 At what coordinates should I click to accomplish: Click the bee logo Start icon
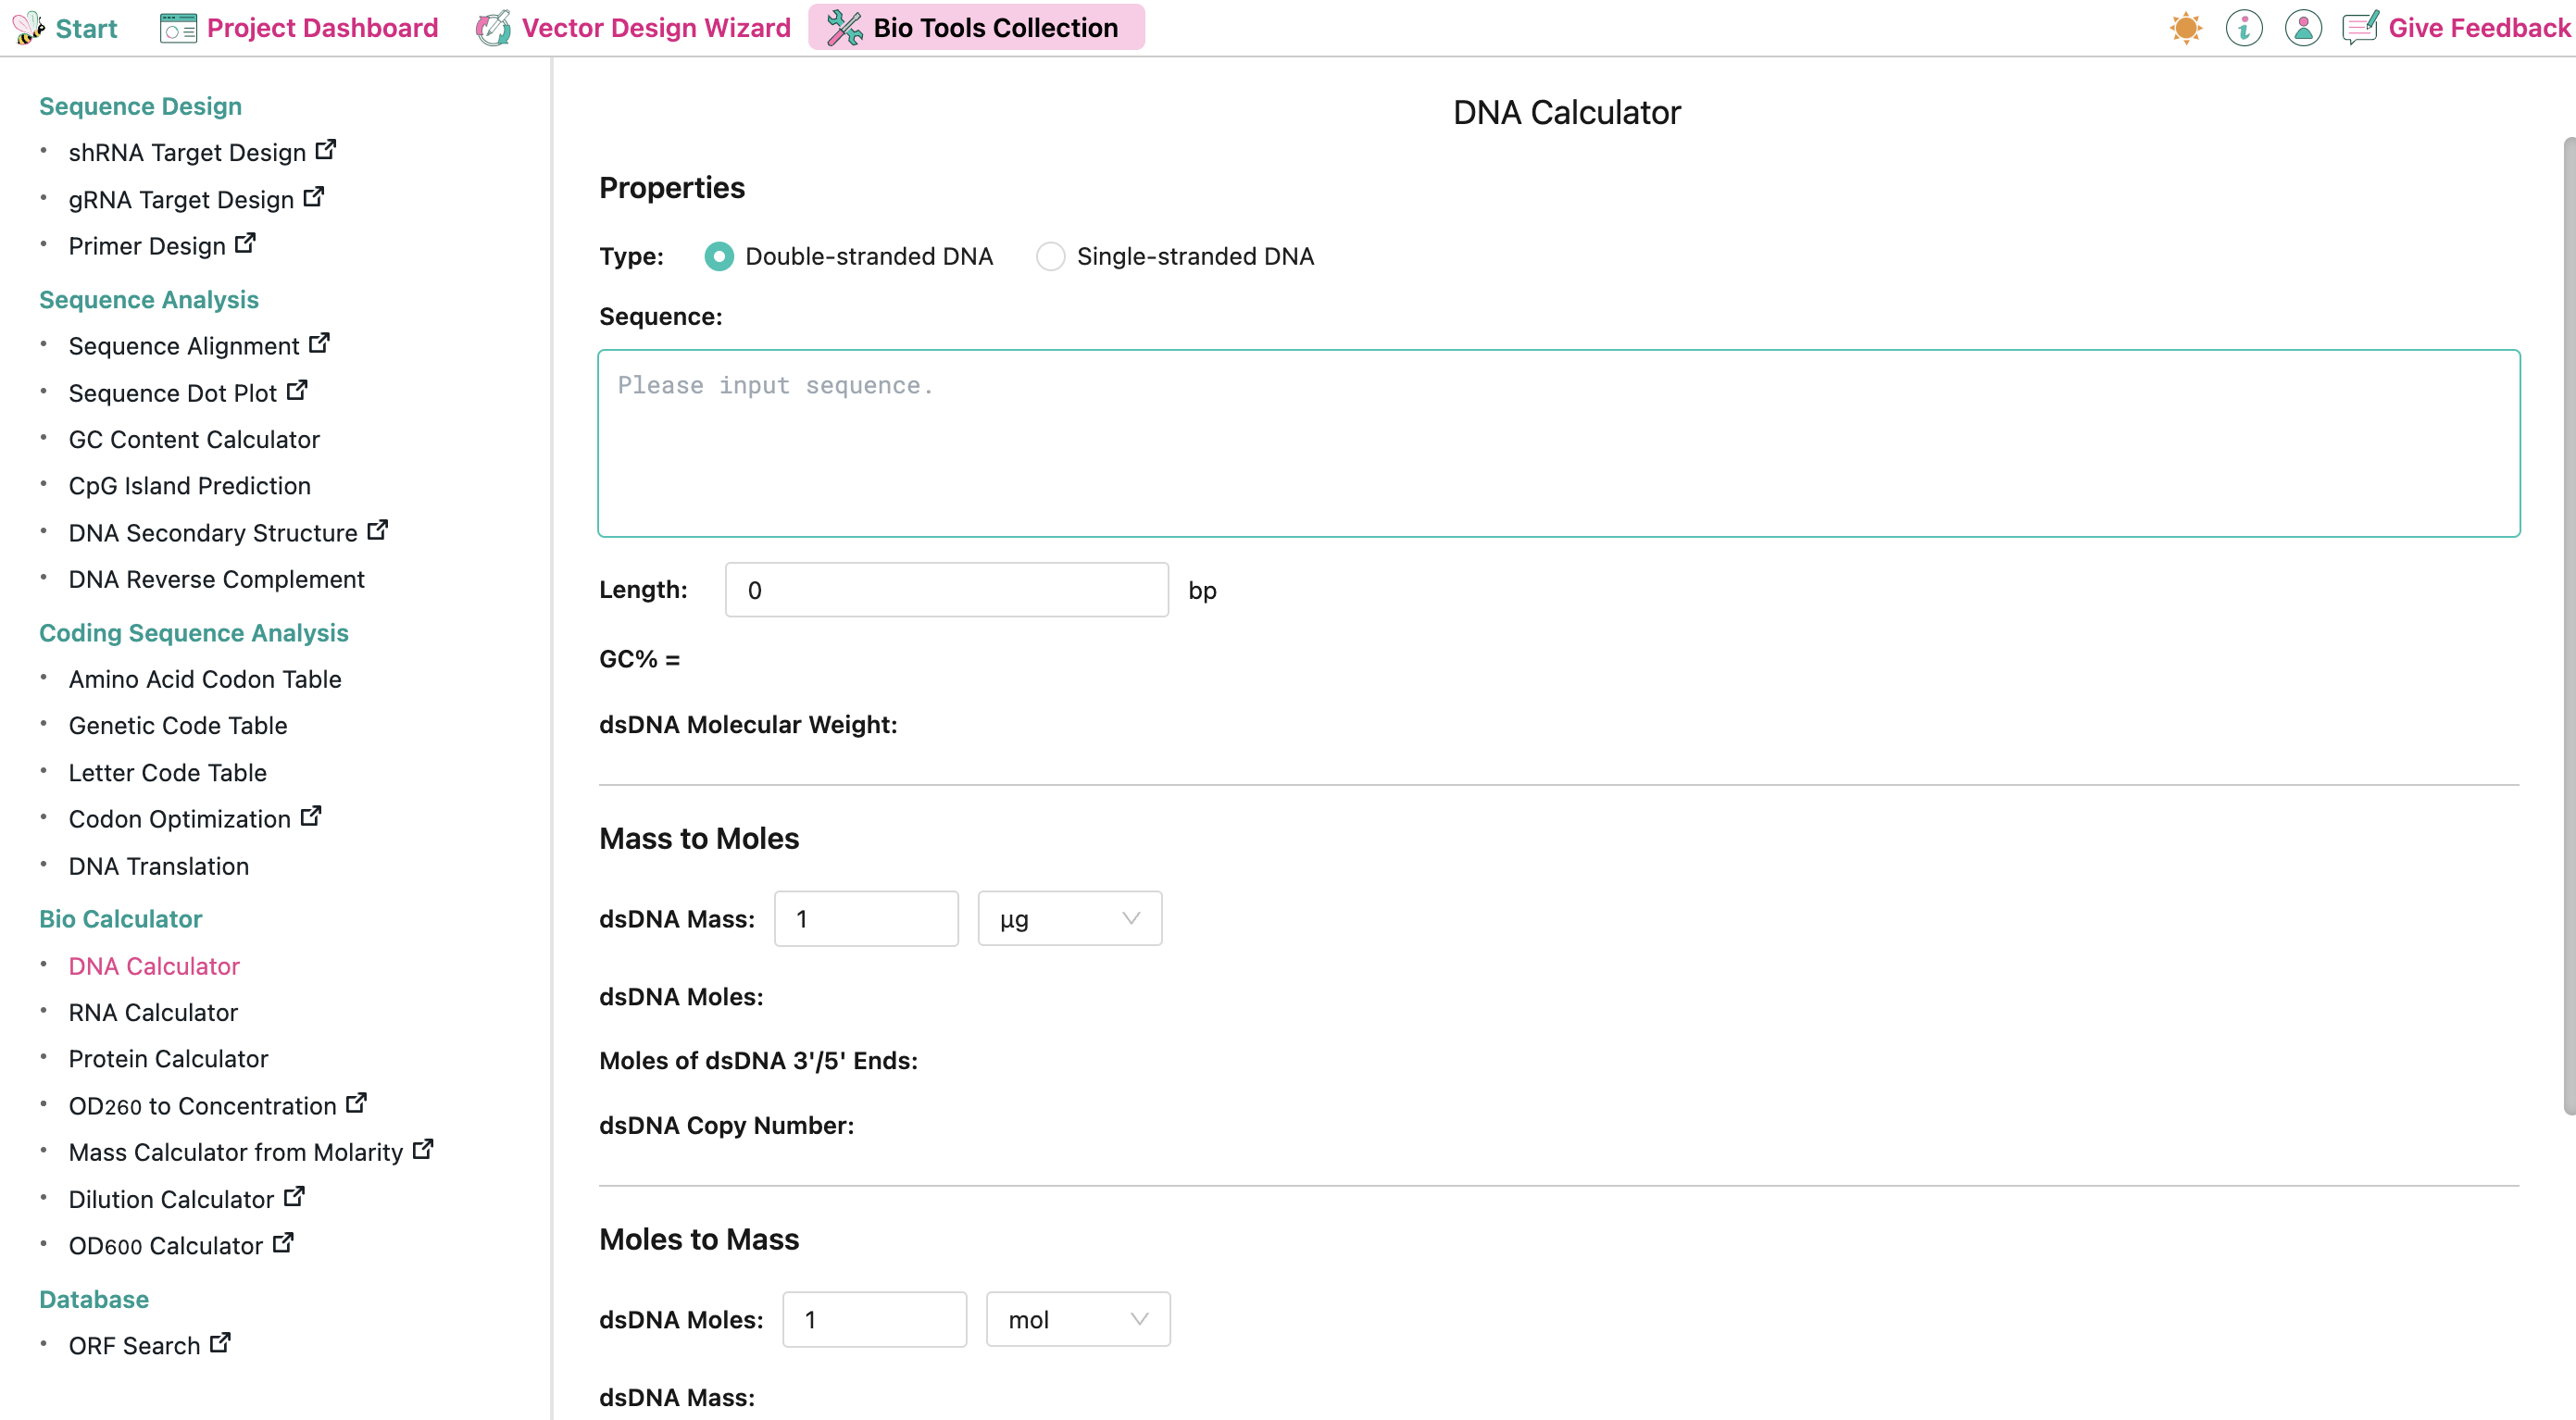click(28, 27)
